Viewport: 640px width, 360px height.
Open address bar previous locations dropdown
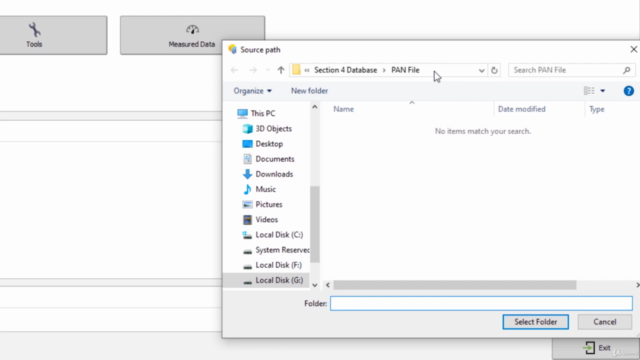(482, 70)
